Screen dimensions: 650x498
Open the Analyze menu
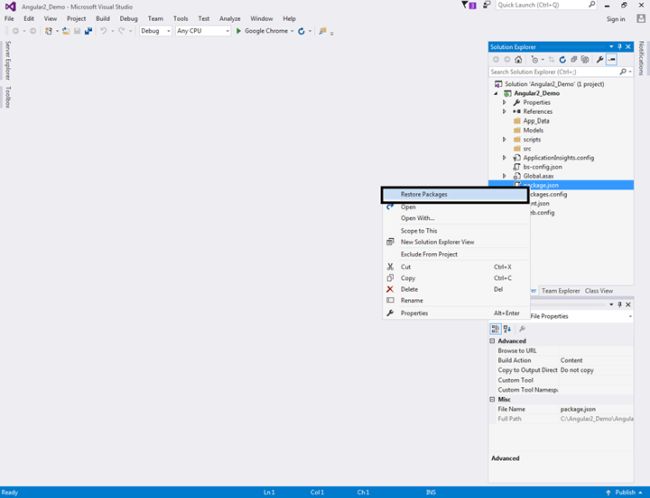coord(230,19)
